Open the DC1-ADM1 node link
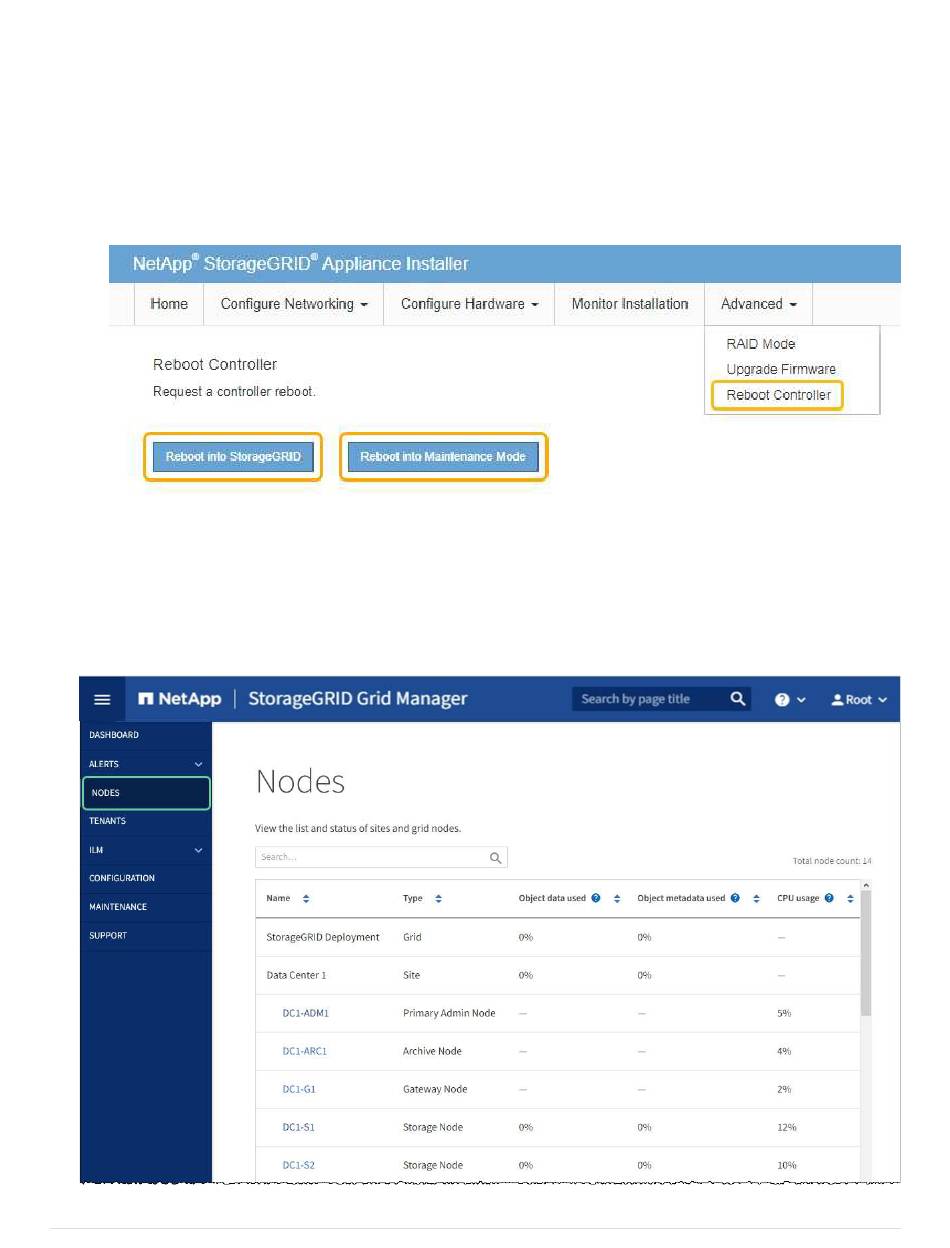Viewport: 950px width, 1248px height. [x=306, y=1013]
